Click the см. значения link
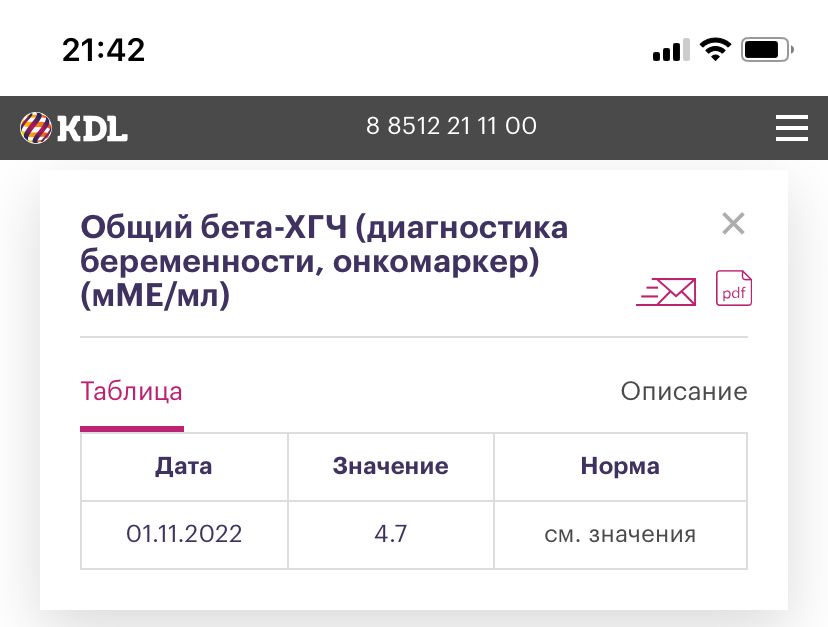 [620, 534]
